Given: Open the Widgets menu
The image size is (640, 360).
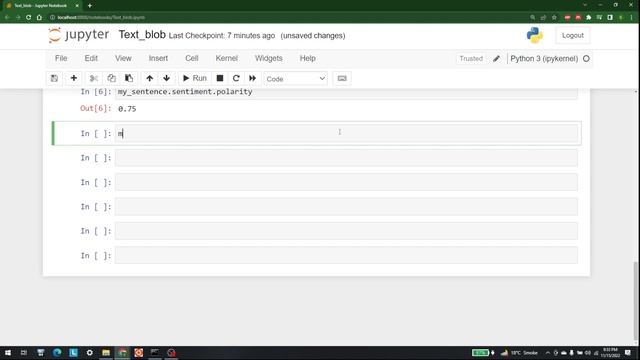Looking at the screenshot, I should (269, 58).
